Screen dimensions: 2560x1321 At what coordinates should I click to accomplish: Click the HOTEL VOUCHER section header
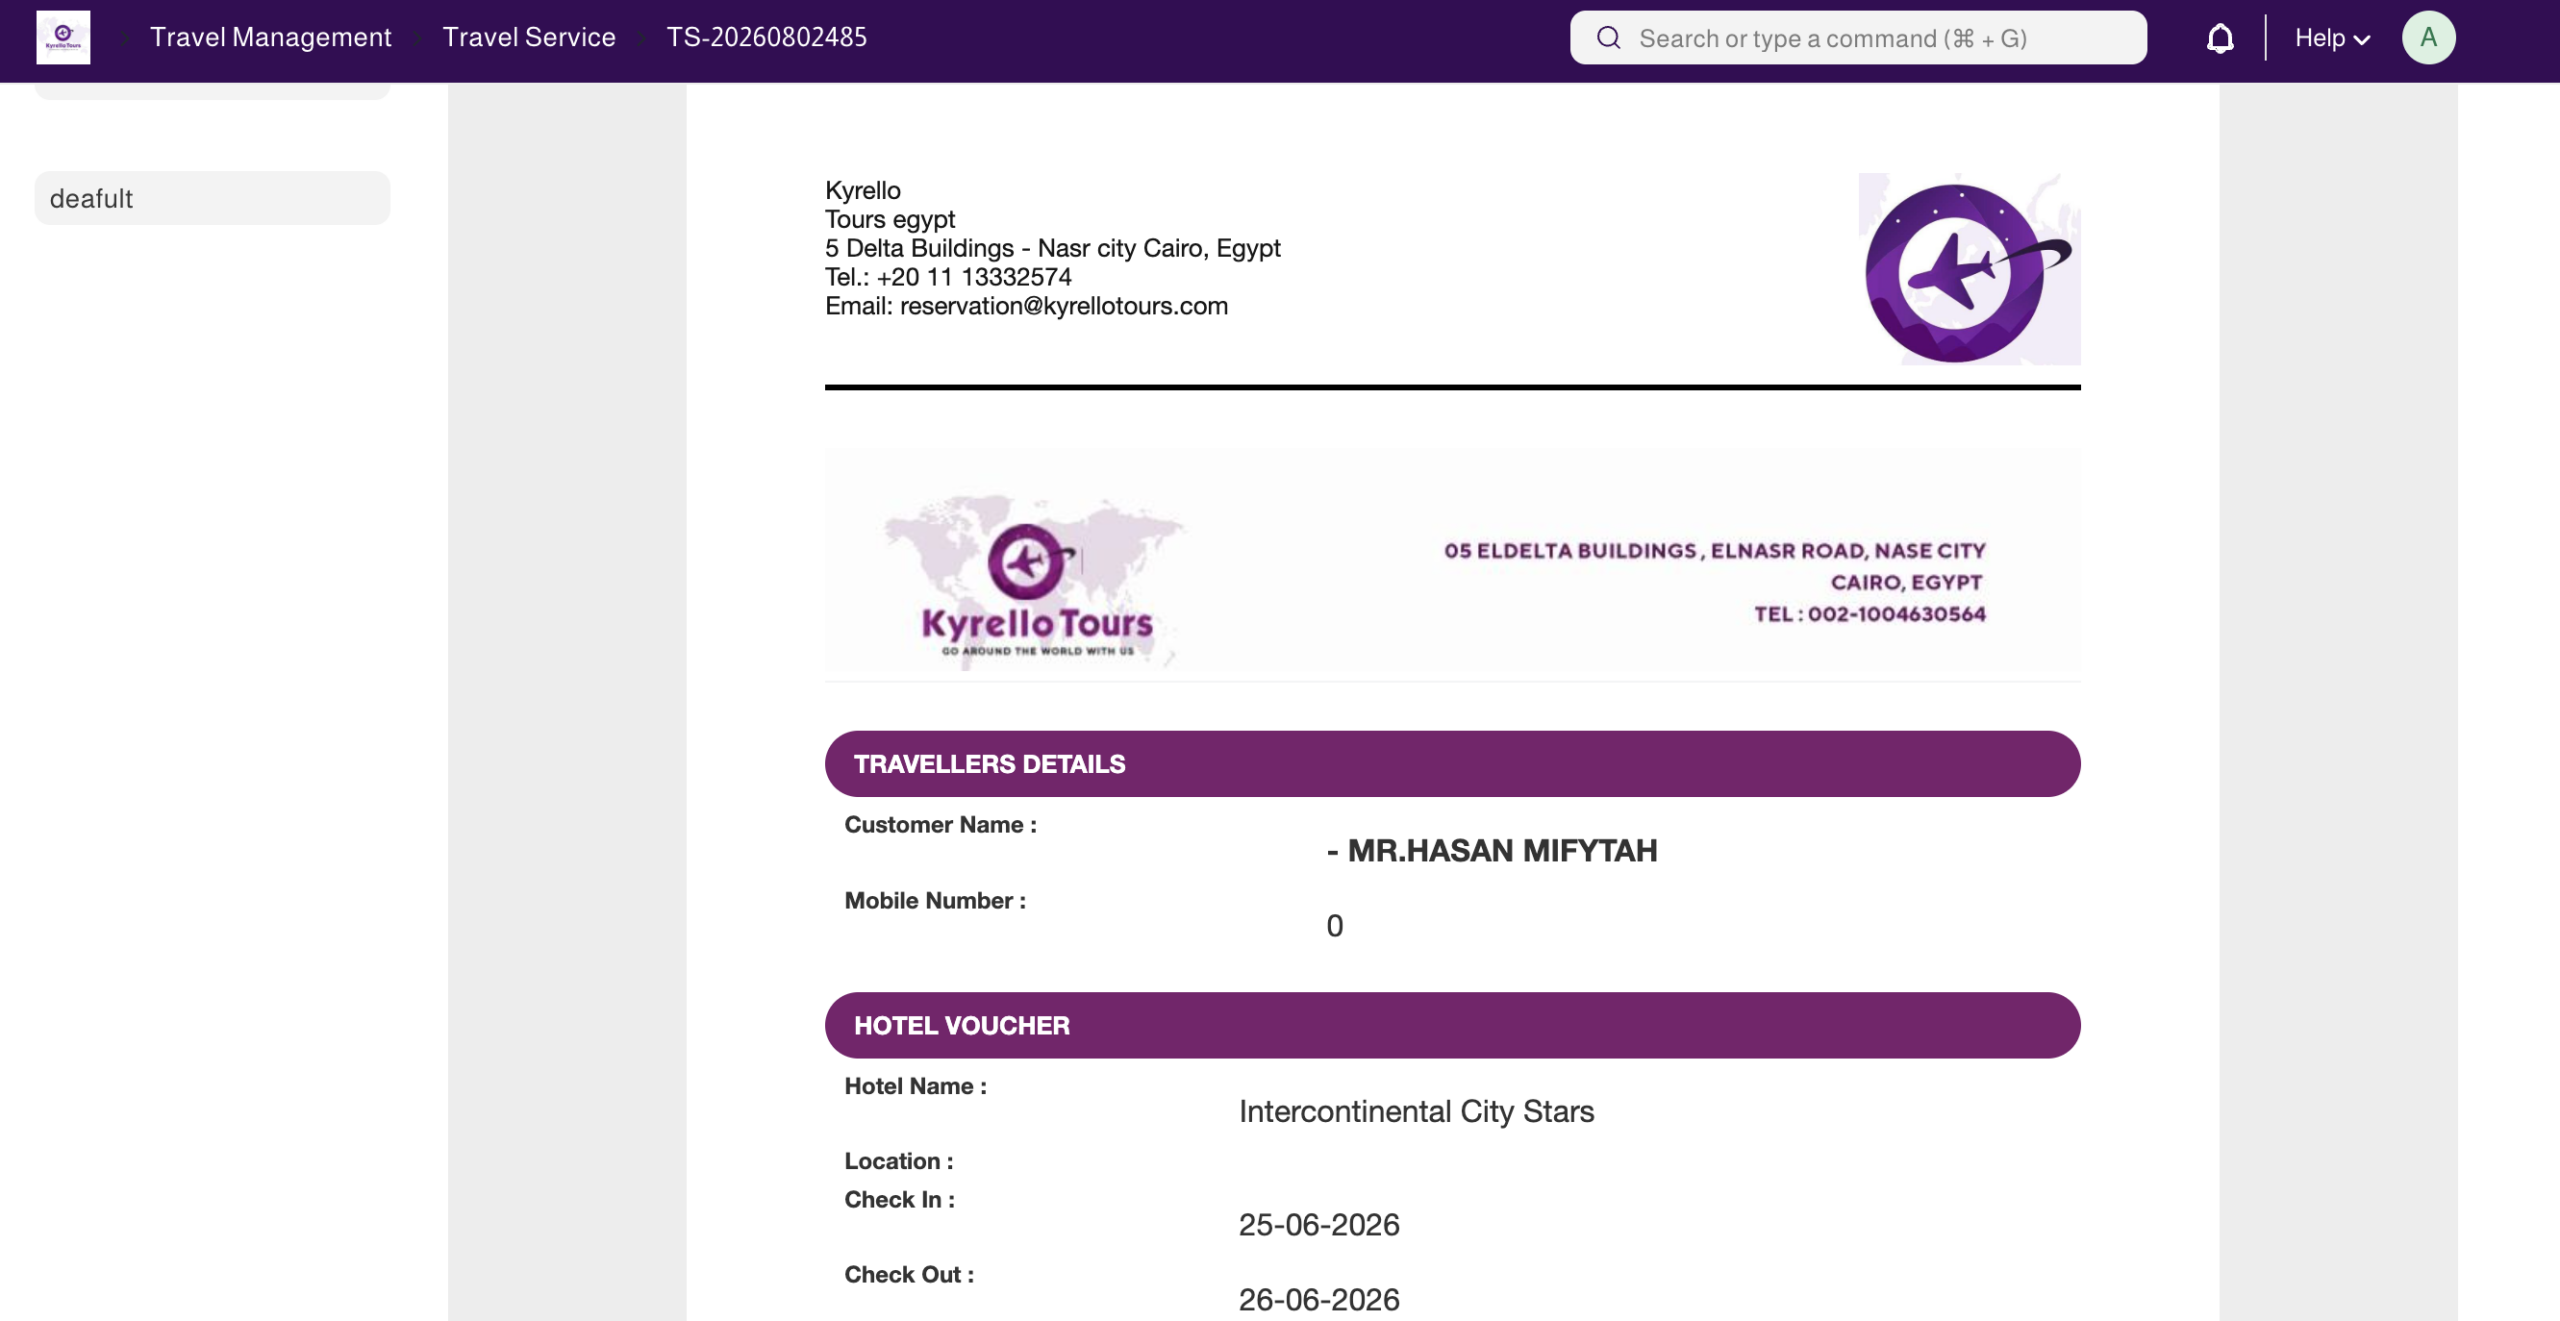1452,1025
